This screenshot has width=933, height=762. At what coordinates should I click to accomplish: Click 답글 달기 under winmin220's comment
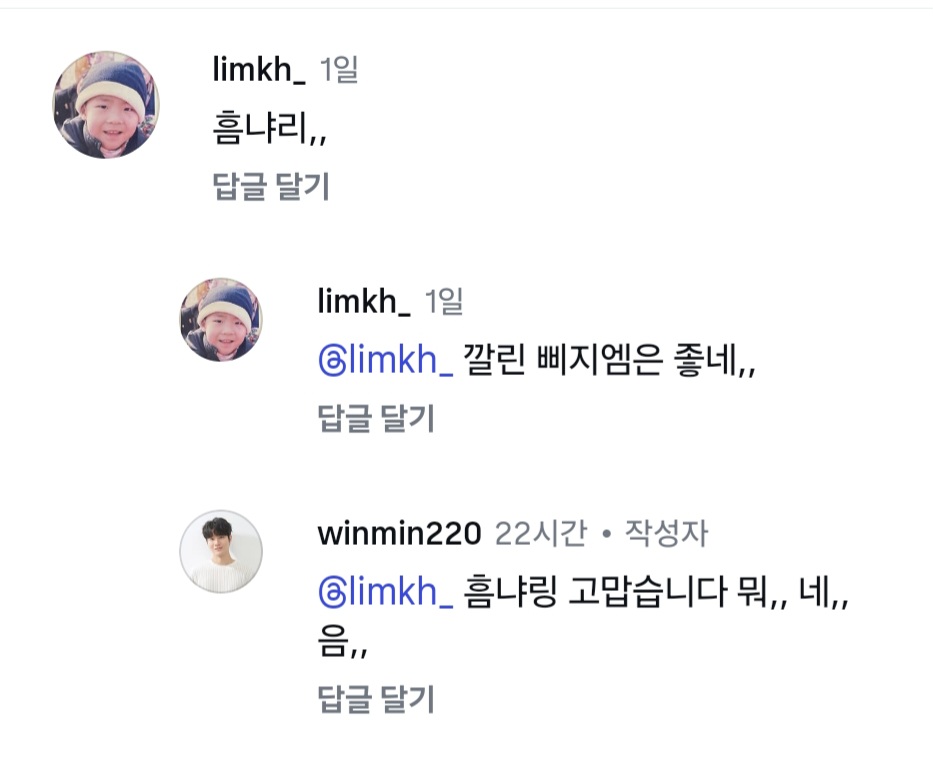tap(376, 699)
